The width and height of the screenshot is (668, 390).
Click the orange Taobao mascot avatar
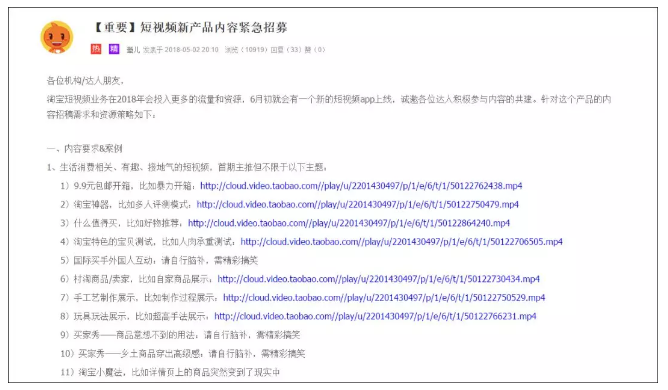click(x=57, y=37)
